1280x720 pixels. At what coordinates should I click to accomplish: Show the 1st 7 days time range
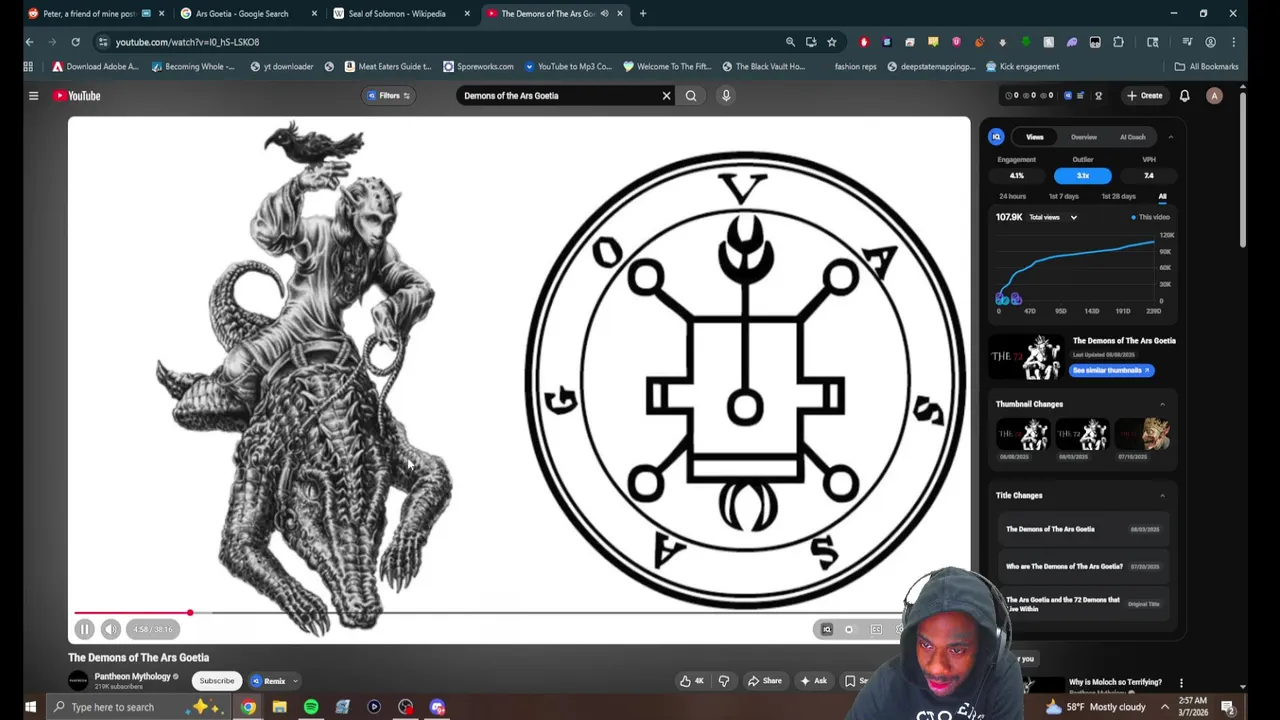click(1064, 197)
